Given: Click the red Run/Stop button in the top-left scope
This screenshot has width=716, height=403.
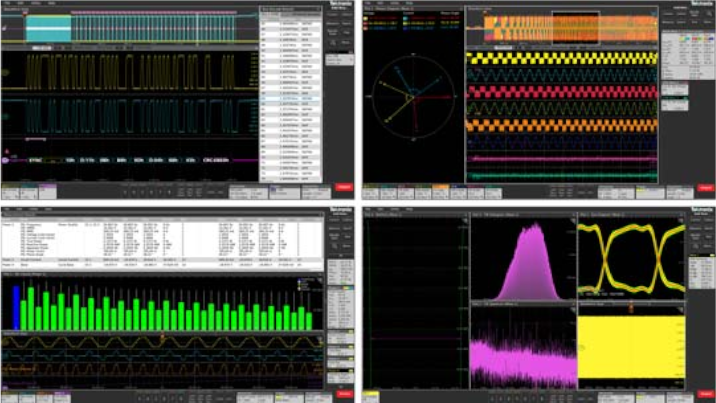Looking at the screenshot, I should (344, 187).
